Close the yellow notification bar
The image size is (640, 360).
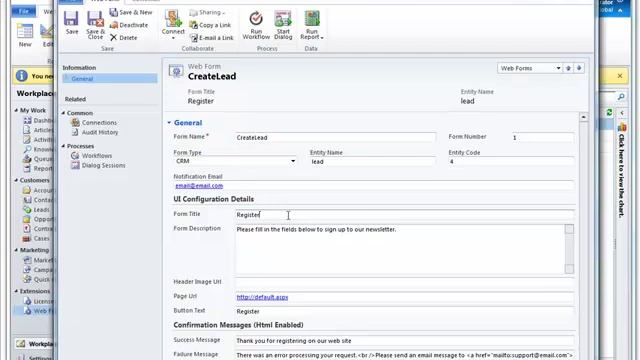point(620,76)
